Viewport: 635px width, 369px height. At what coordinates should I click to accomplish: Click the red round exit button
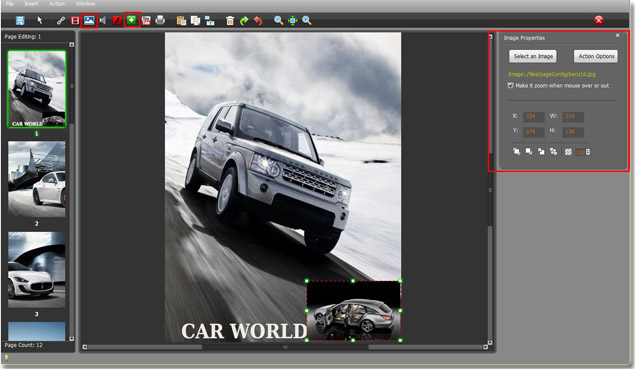(x=599, y=20)
